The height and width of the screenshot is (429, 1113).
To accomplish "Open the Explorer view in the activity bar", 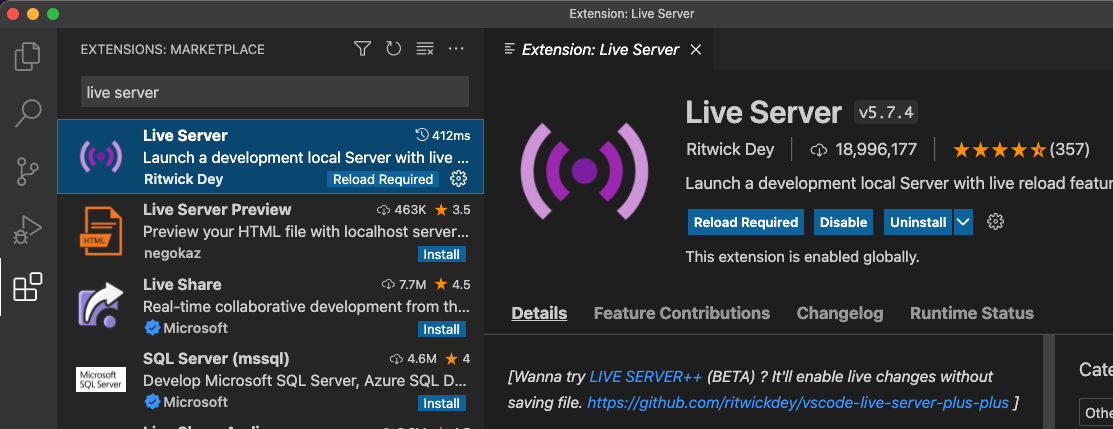I will 28,57.
